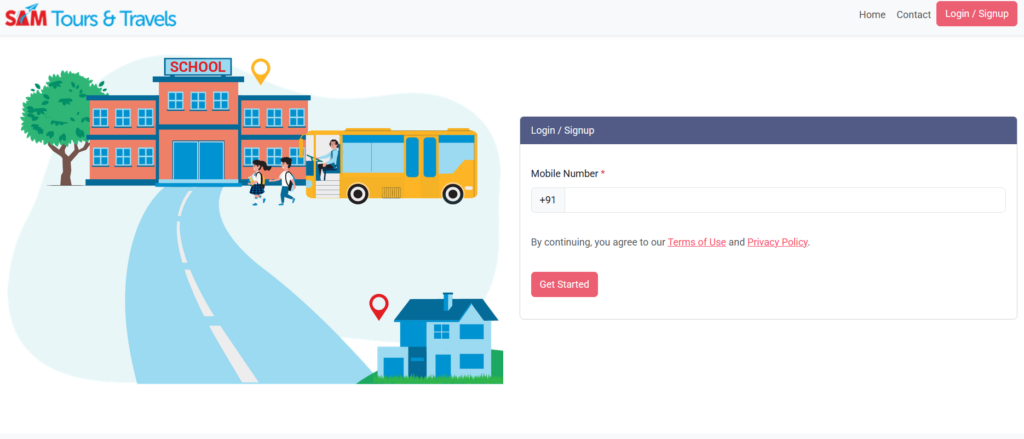Click the Login / Signup navbar button
1024x439 pixels.
[976, 14]
